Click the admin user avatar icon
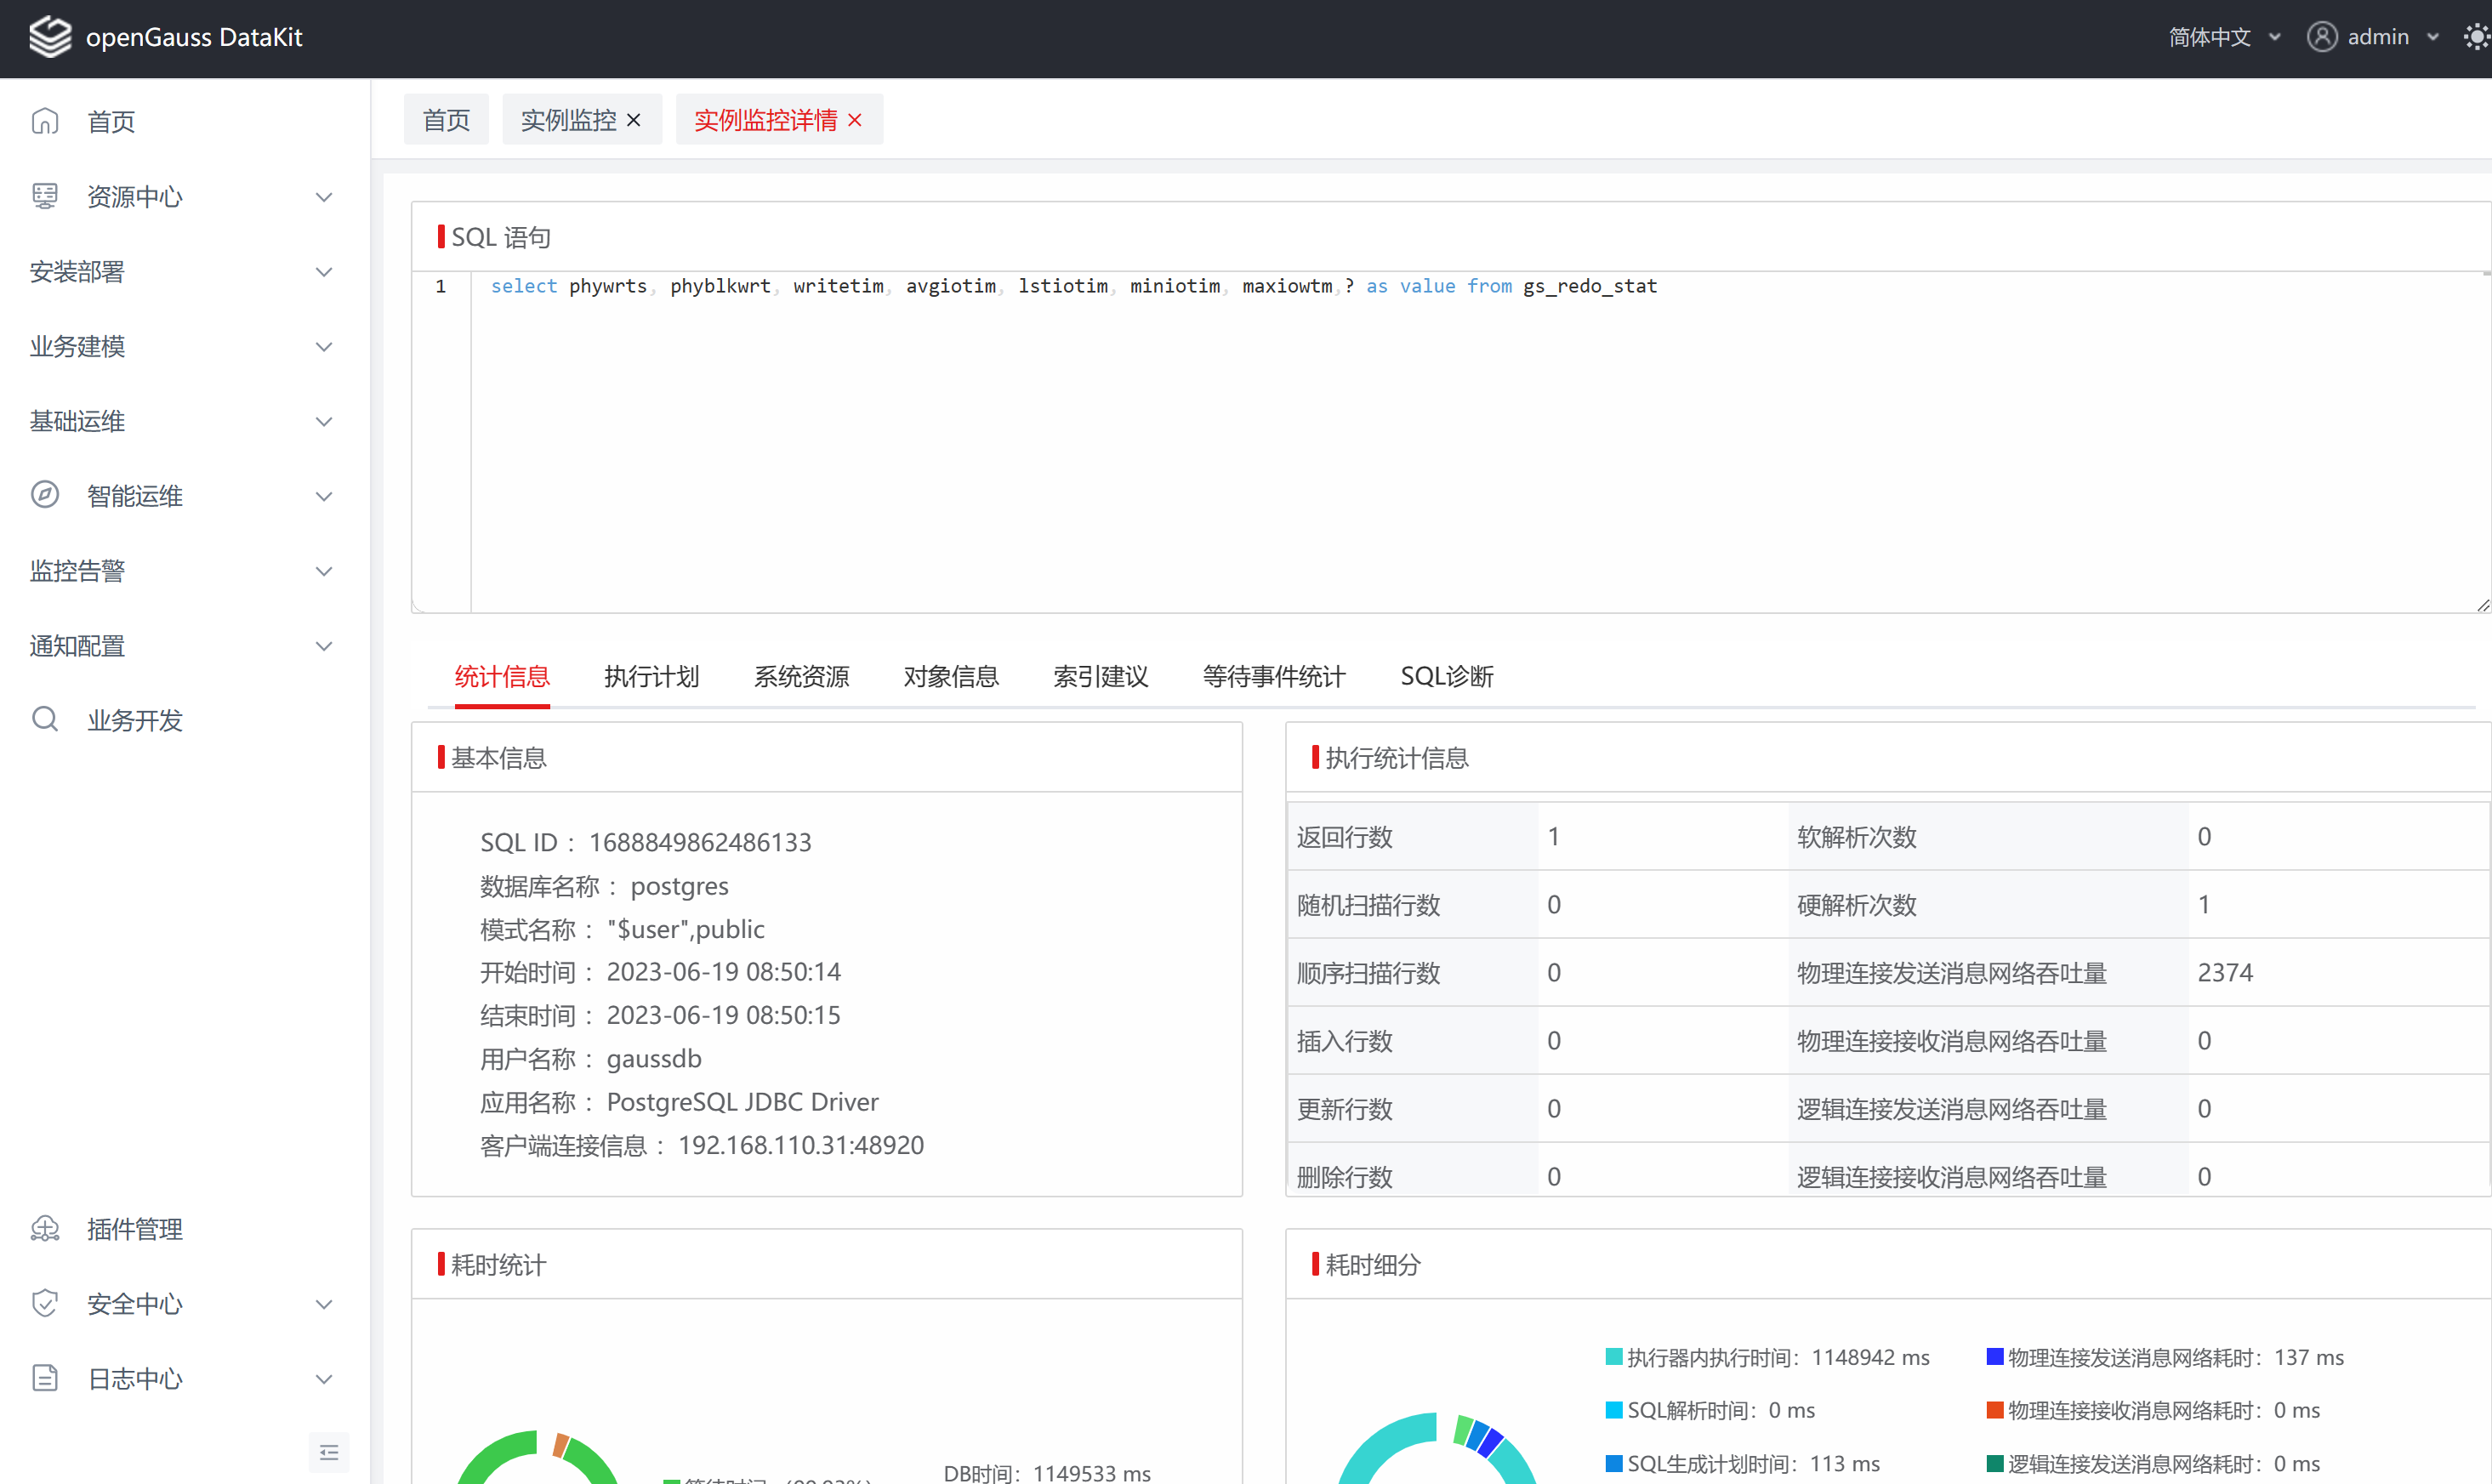2492x1484 pixels. pos(2321,37)
